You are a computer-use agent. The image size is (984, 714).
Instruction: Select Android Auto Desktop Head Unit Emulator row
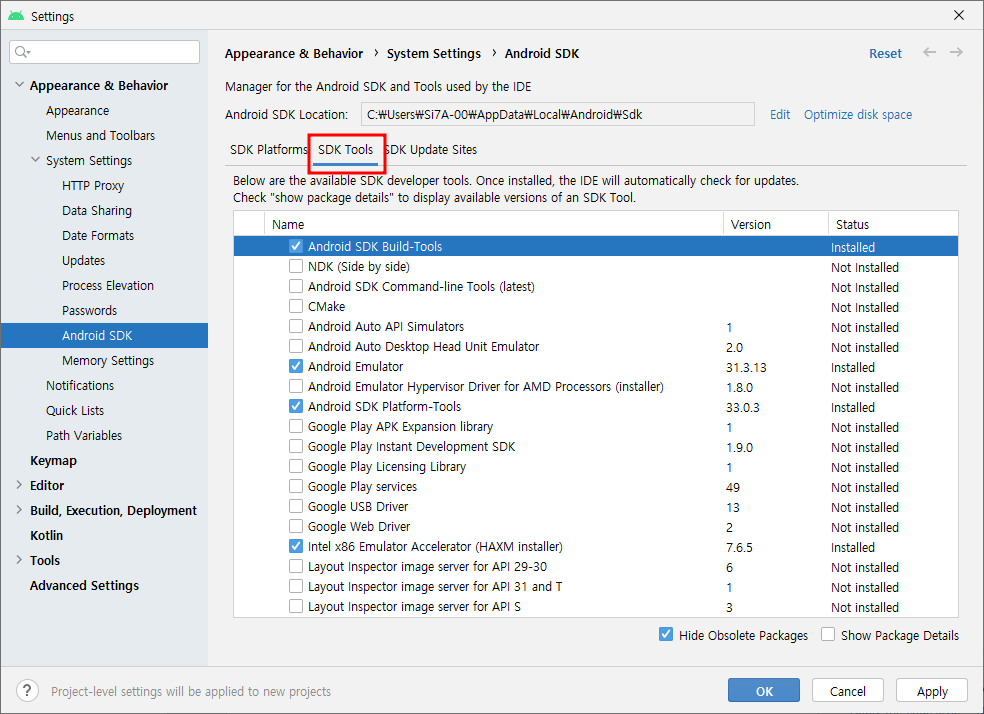coord(596,346)
